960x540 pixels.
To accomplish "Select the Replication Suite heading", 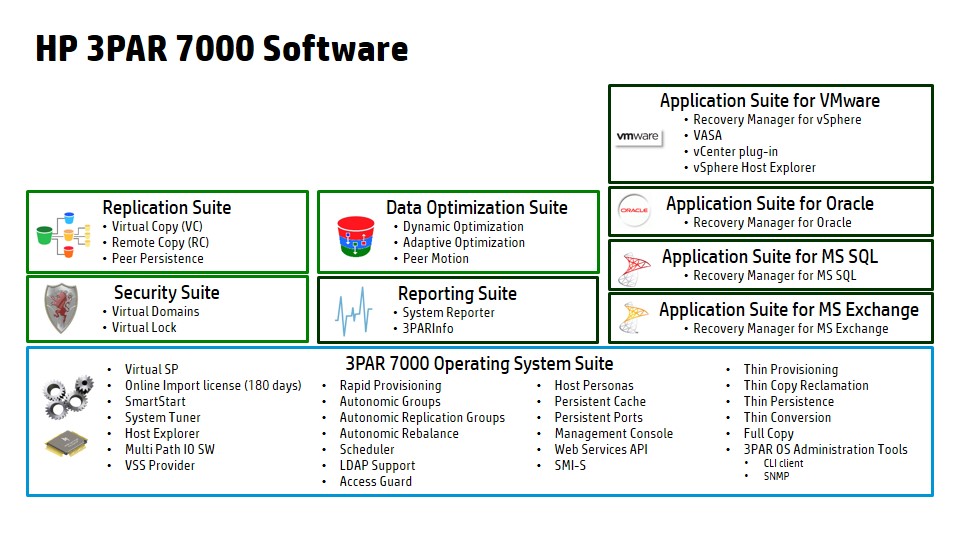I will click(x=167, y=208).
